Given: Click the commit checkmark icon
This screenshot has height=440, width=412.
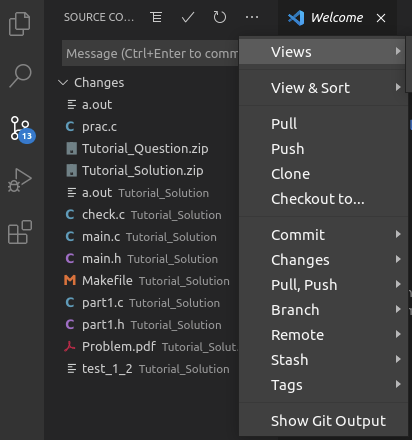Looking at the screenshot, I should click(188, 17).
